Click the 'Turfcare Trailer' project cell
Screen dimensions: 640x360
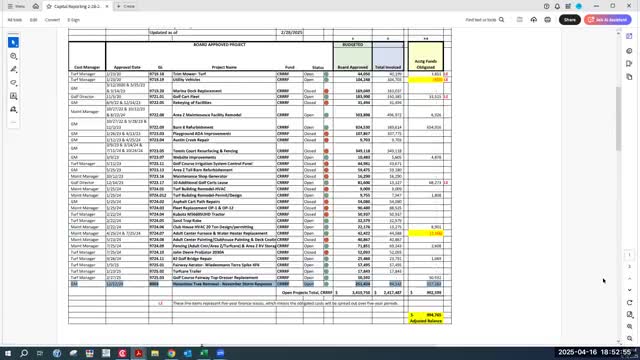click(224, 271)
